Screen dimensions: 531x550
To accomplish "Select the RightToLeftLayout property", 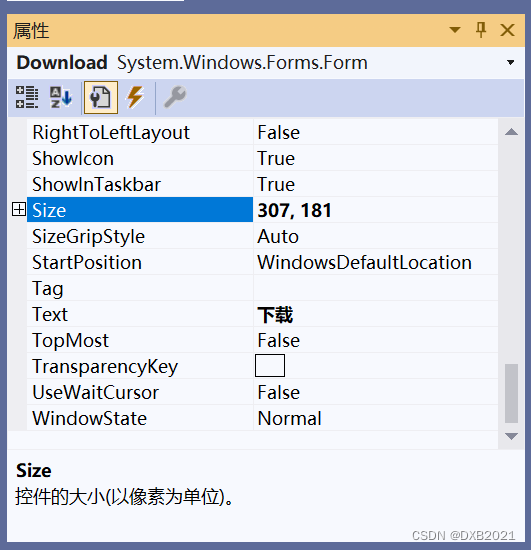I will (140, 132).
